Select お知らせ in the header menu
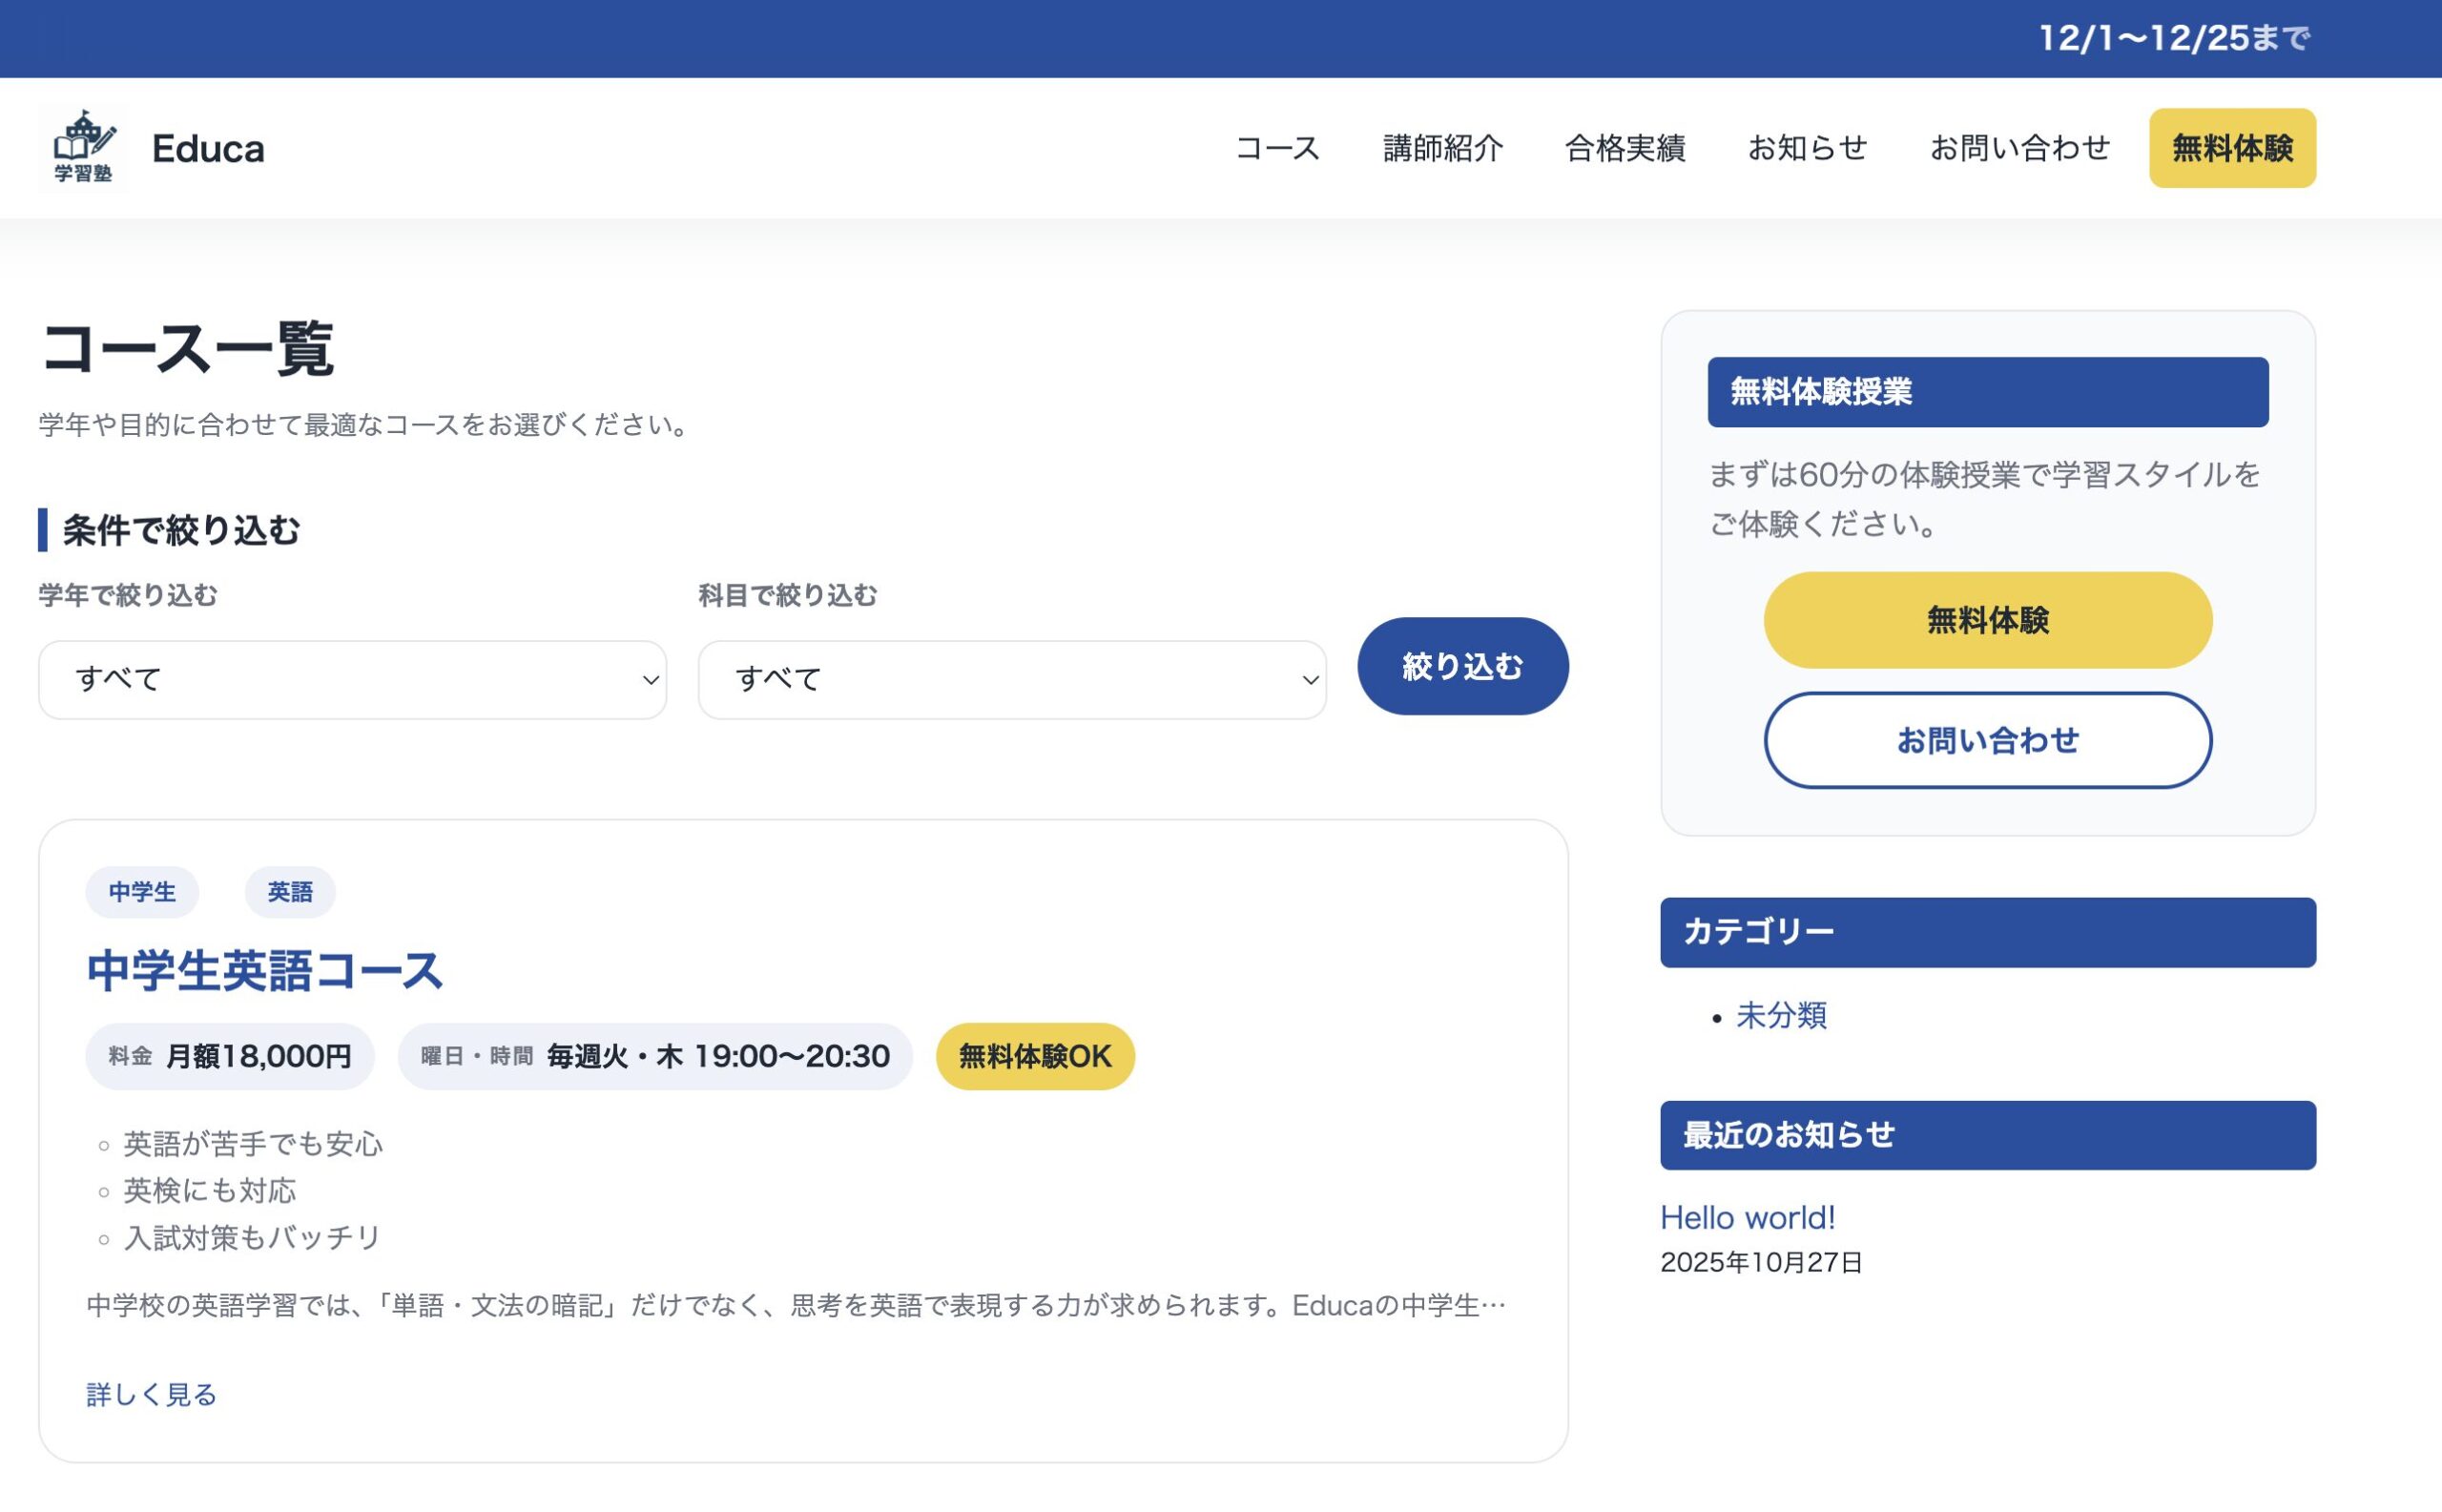Viewport: 2442px width, 1512px height. point(1806,148)
